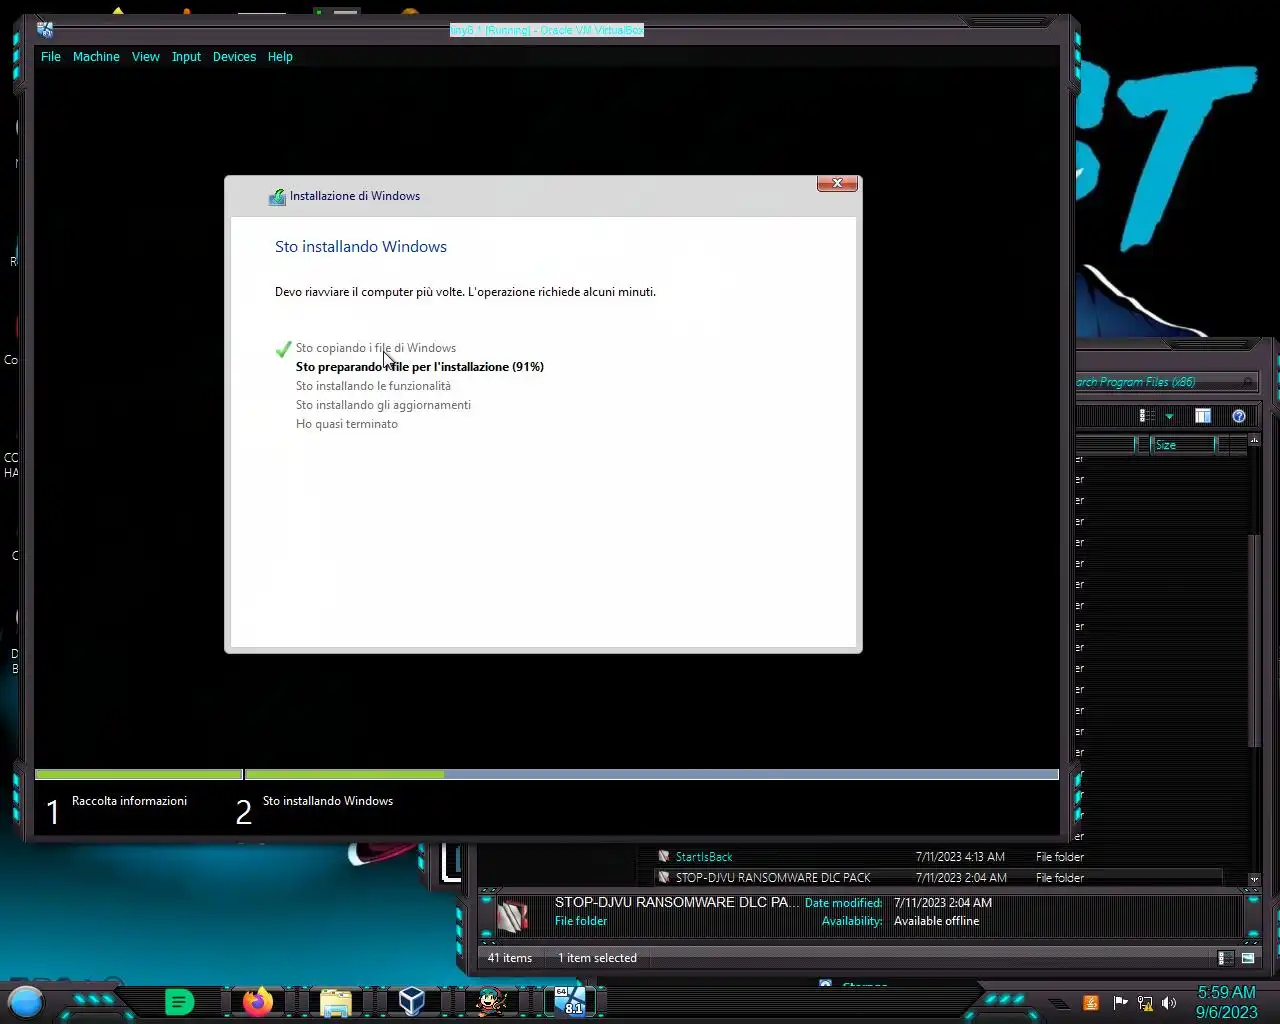1280x1024 pixels.
Task: Open the orange notification tray icon
Action: coord(1091,1003)
